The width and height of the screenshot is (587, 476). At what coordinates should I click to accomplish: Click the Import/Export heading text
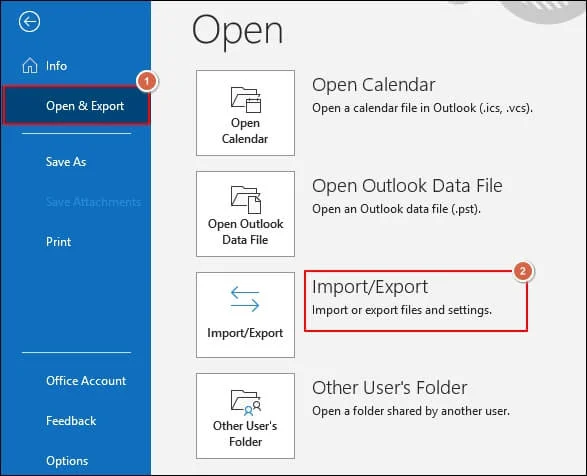[x=370, y=287]
